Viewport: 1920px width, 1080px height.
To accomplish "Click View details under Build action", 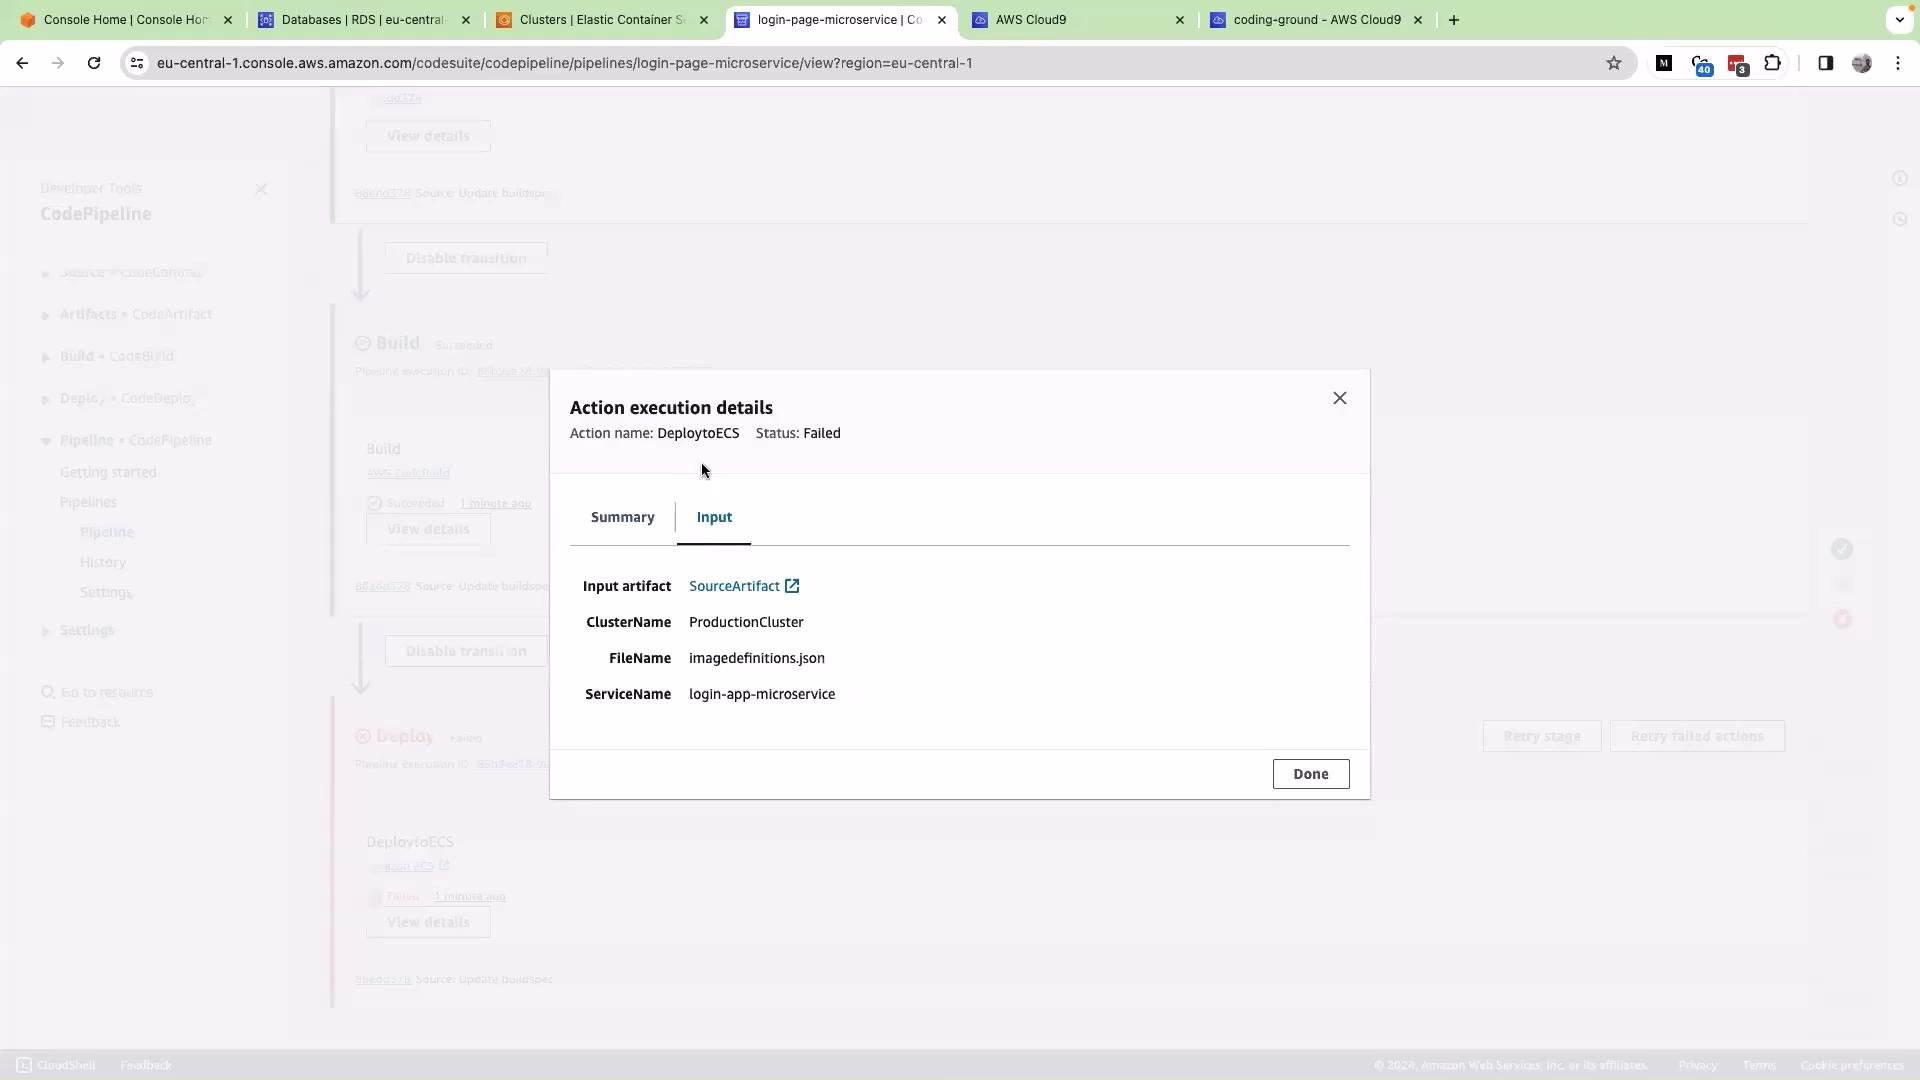I will coord(428,529).
